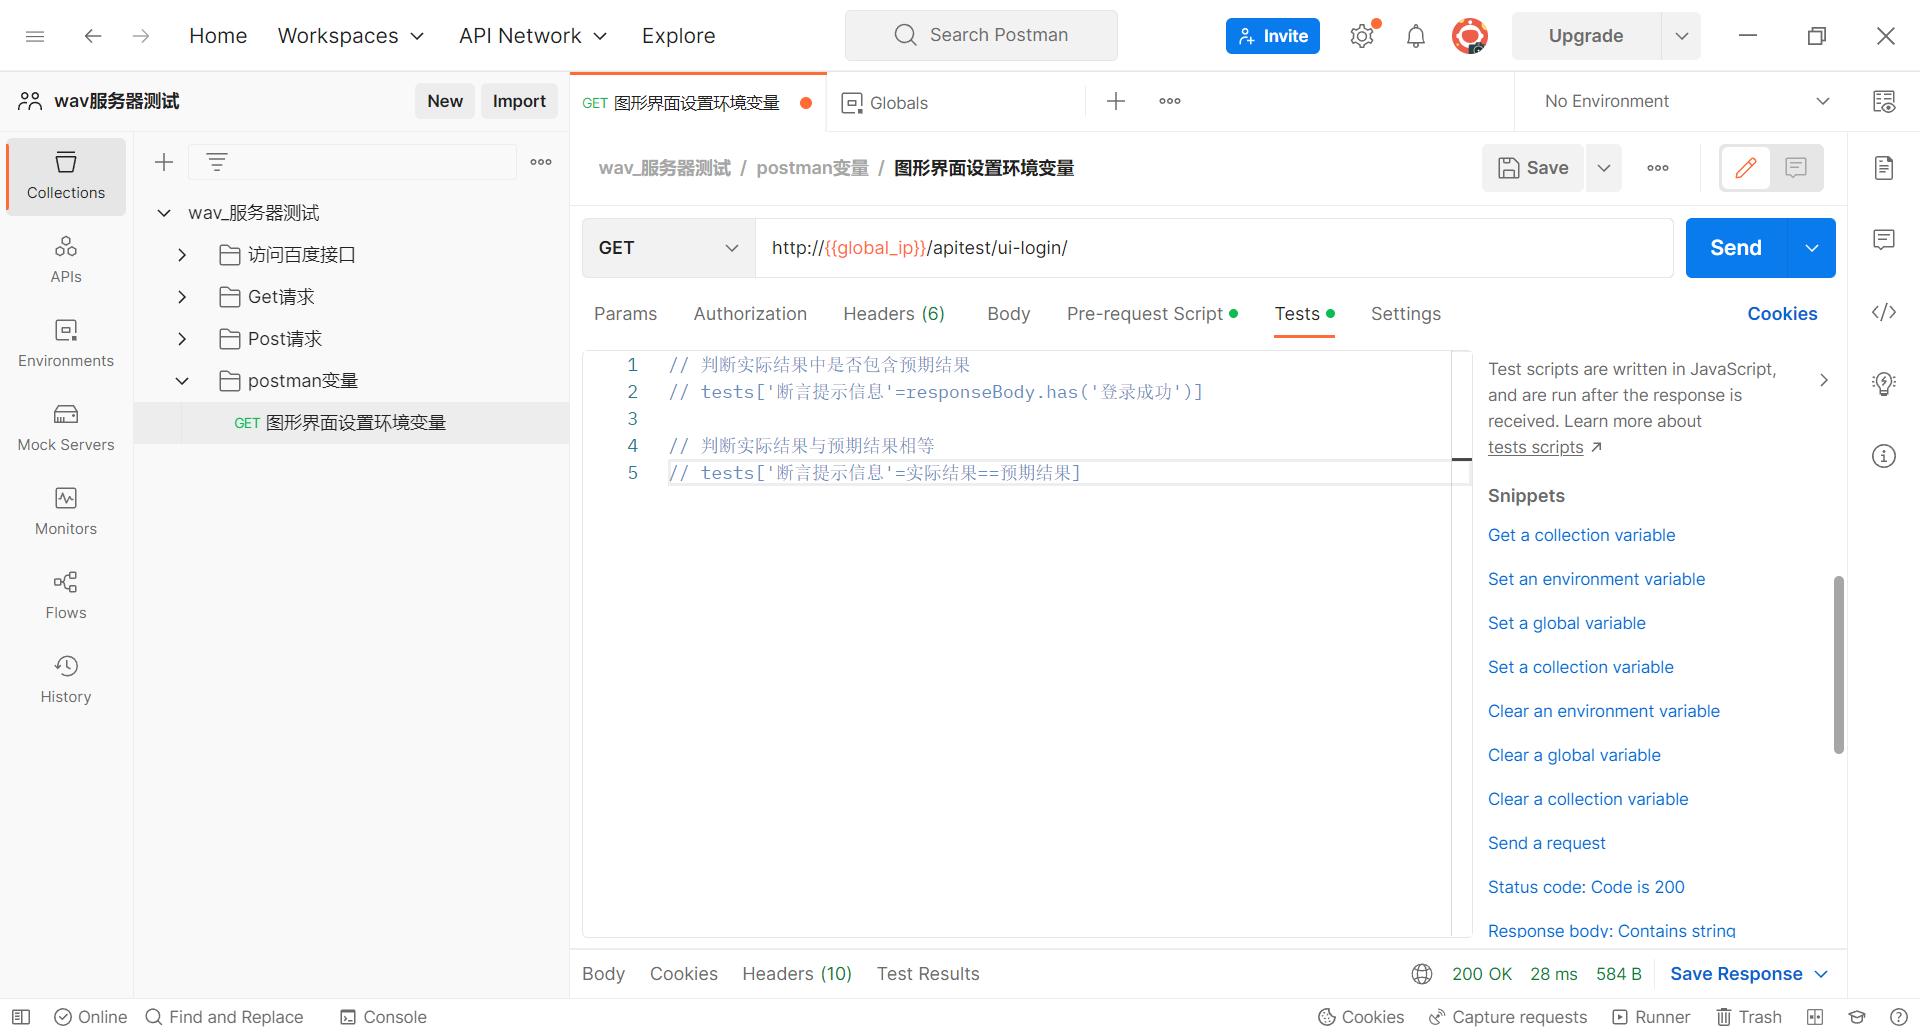Expand the Get请求 folder
The width and height of the screenshot is (1920, 1034).
pos(182,297)
